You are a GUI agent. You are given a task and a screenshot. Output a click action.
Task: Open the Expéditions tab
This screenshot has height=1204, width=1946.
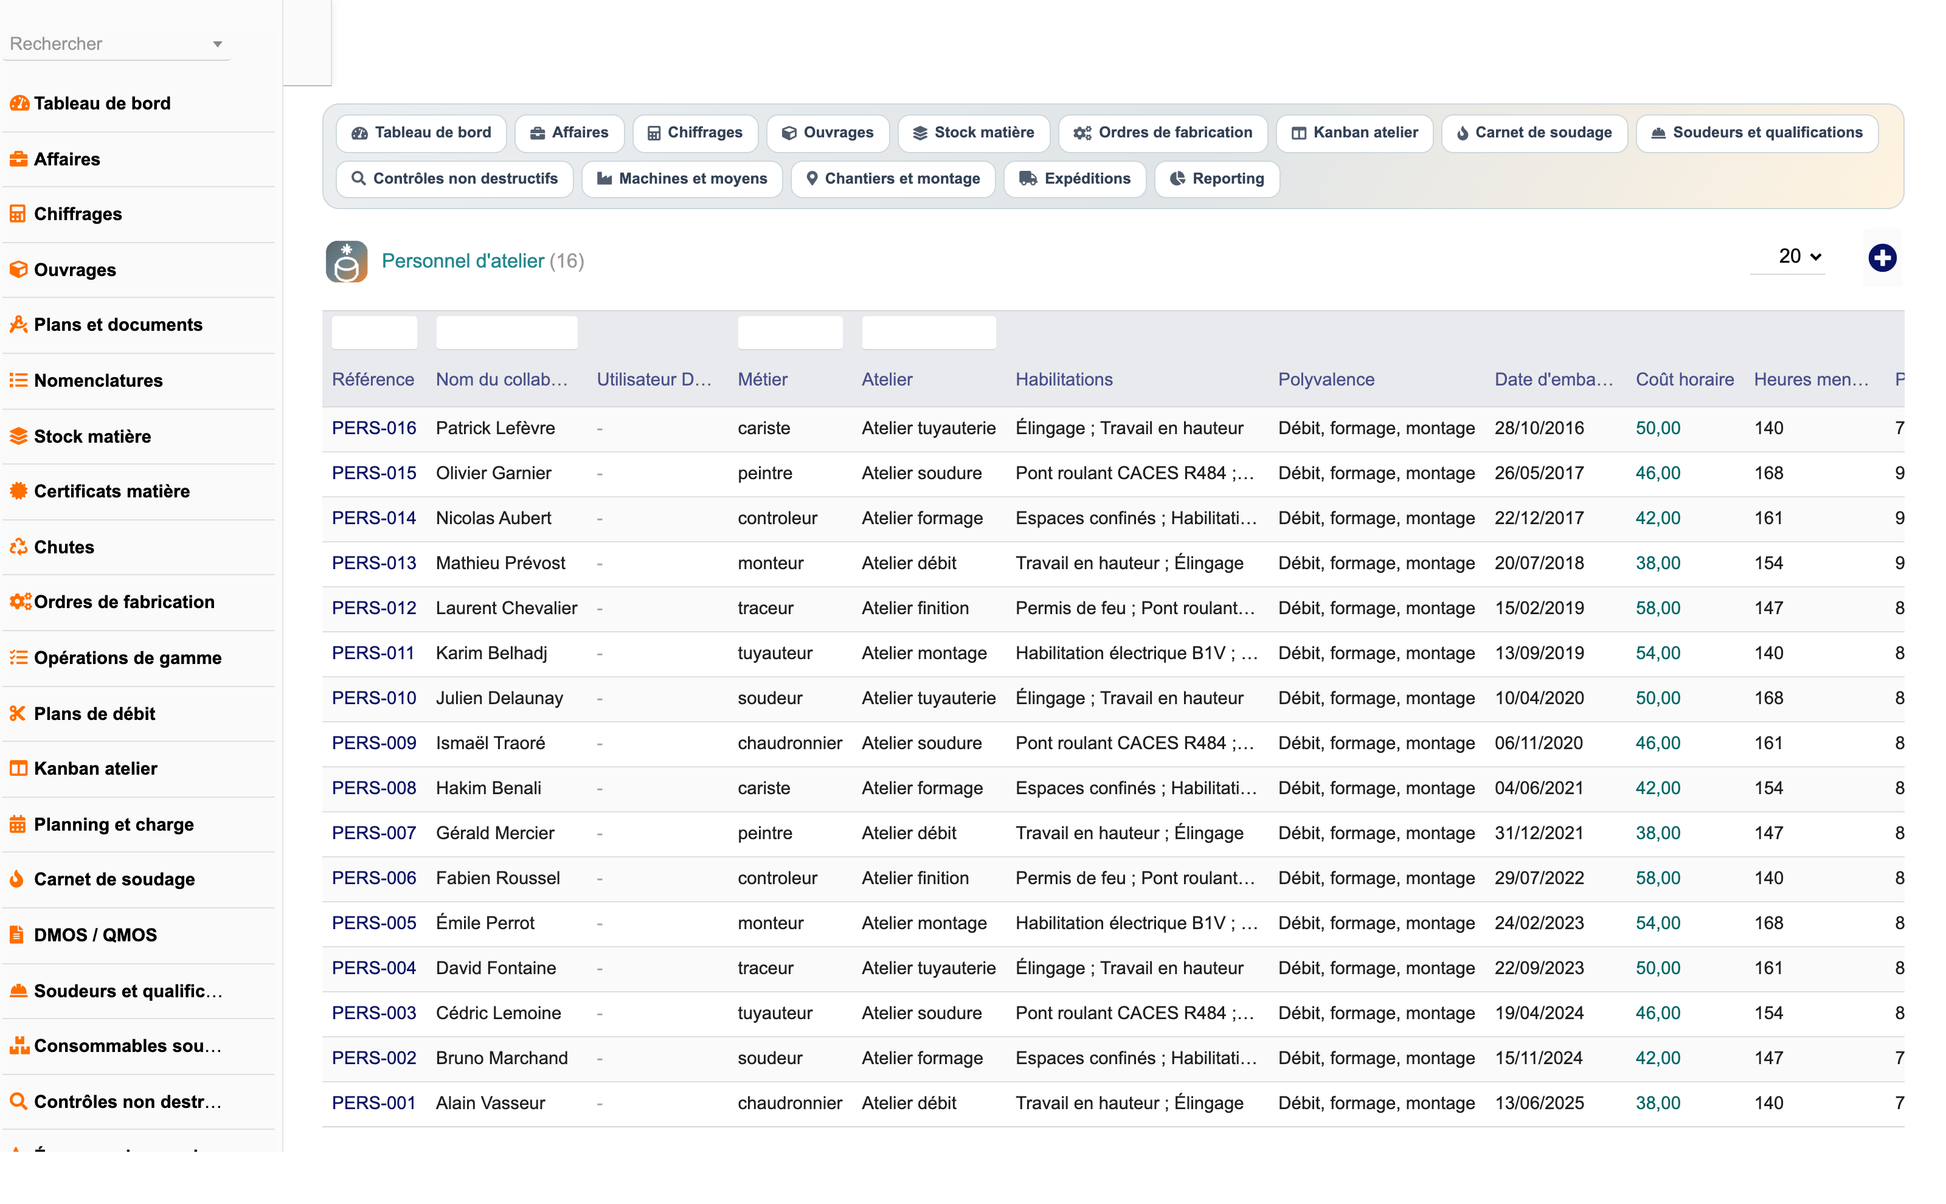tap(1075, 179)
